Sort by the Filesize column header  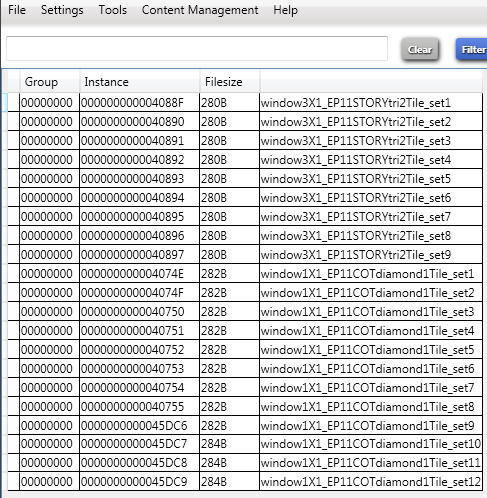(x=230, y=82)
